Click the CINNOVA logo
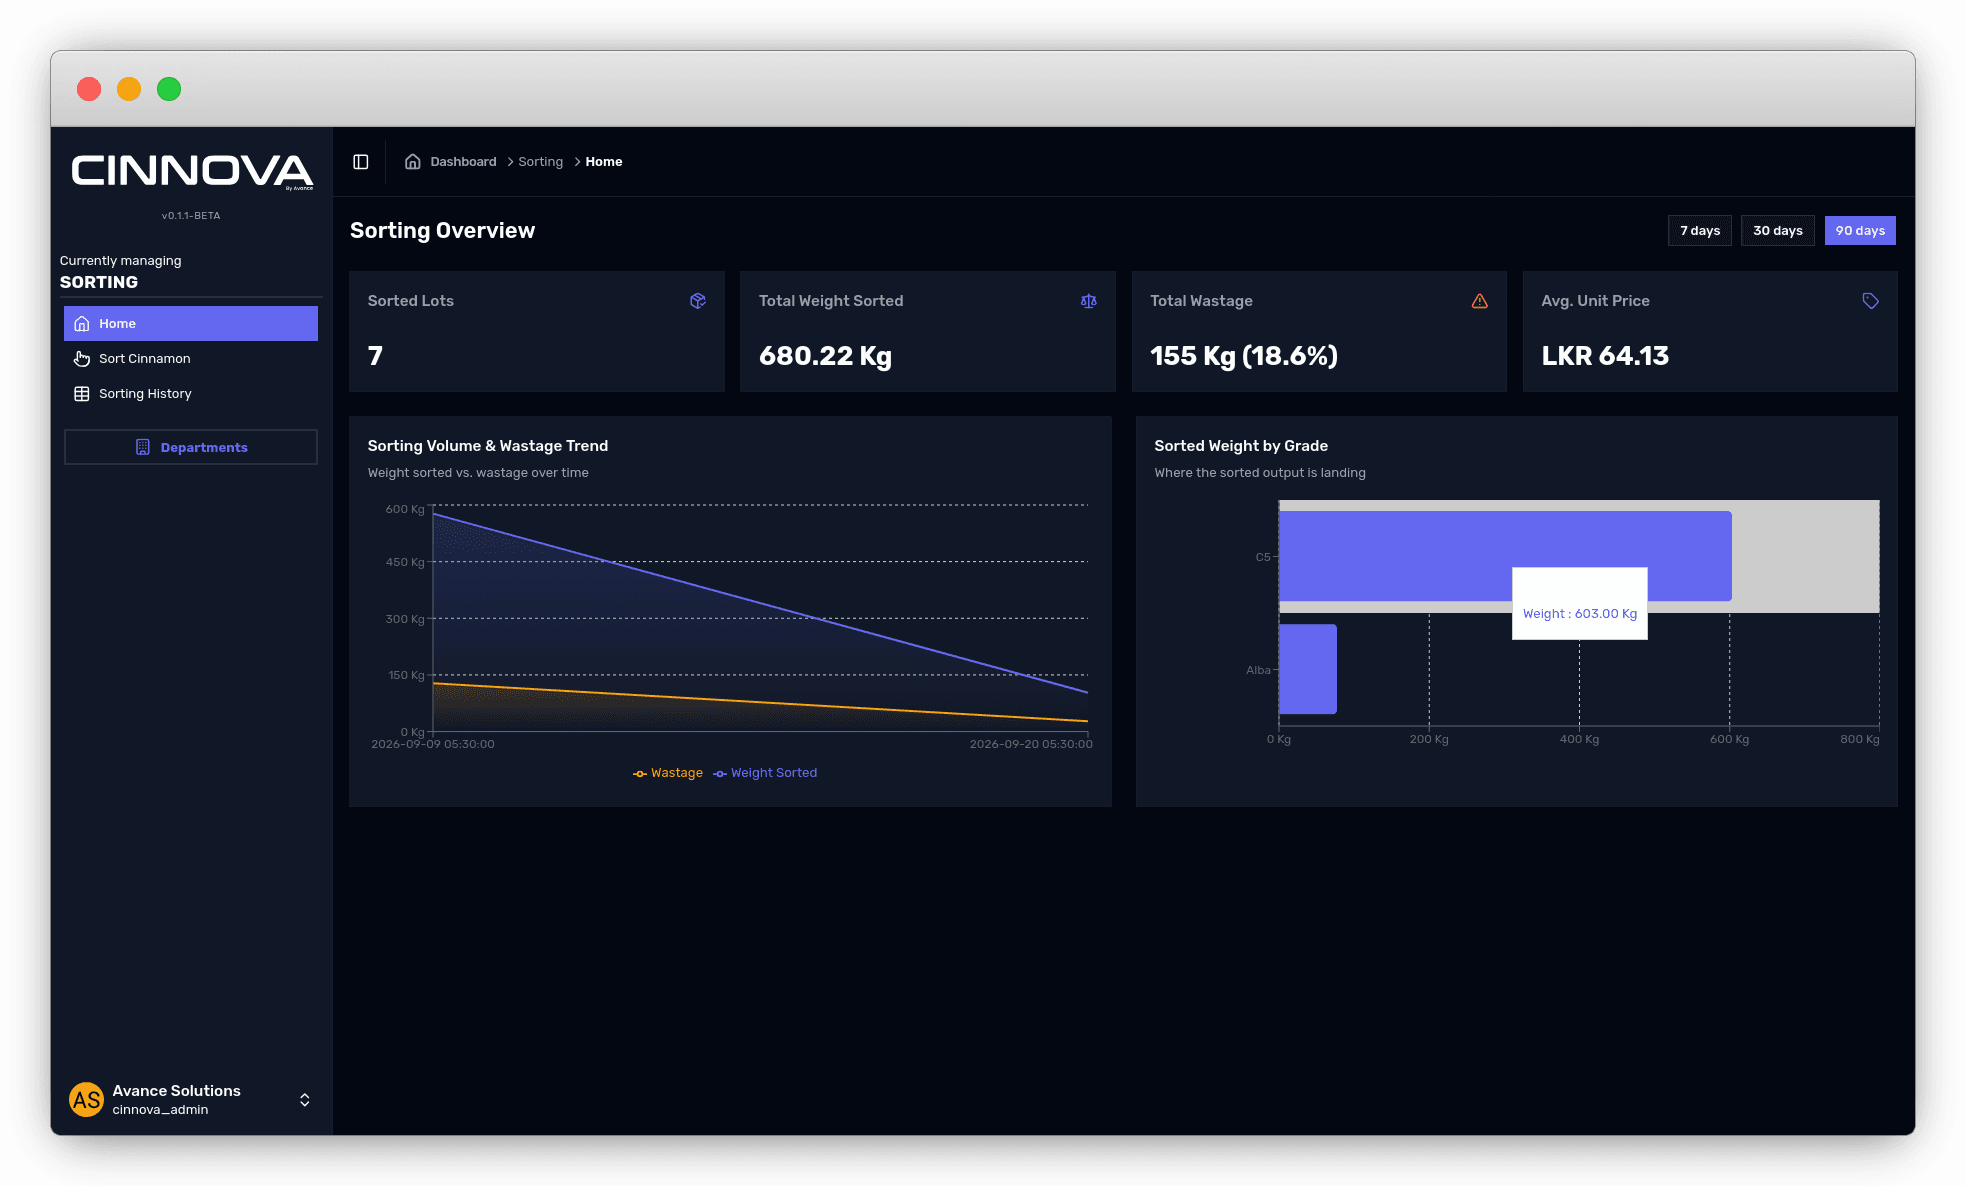The image size is (1966, 1186). [x=192, y=171]
